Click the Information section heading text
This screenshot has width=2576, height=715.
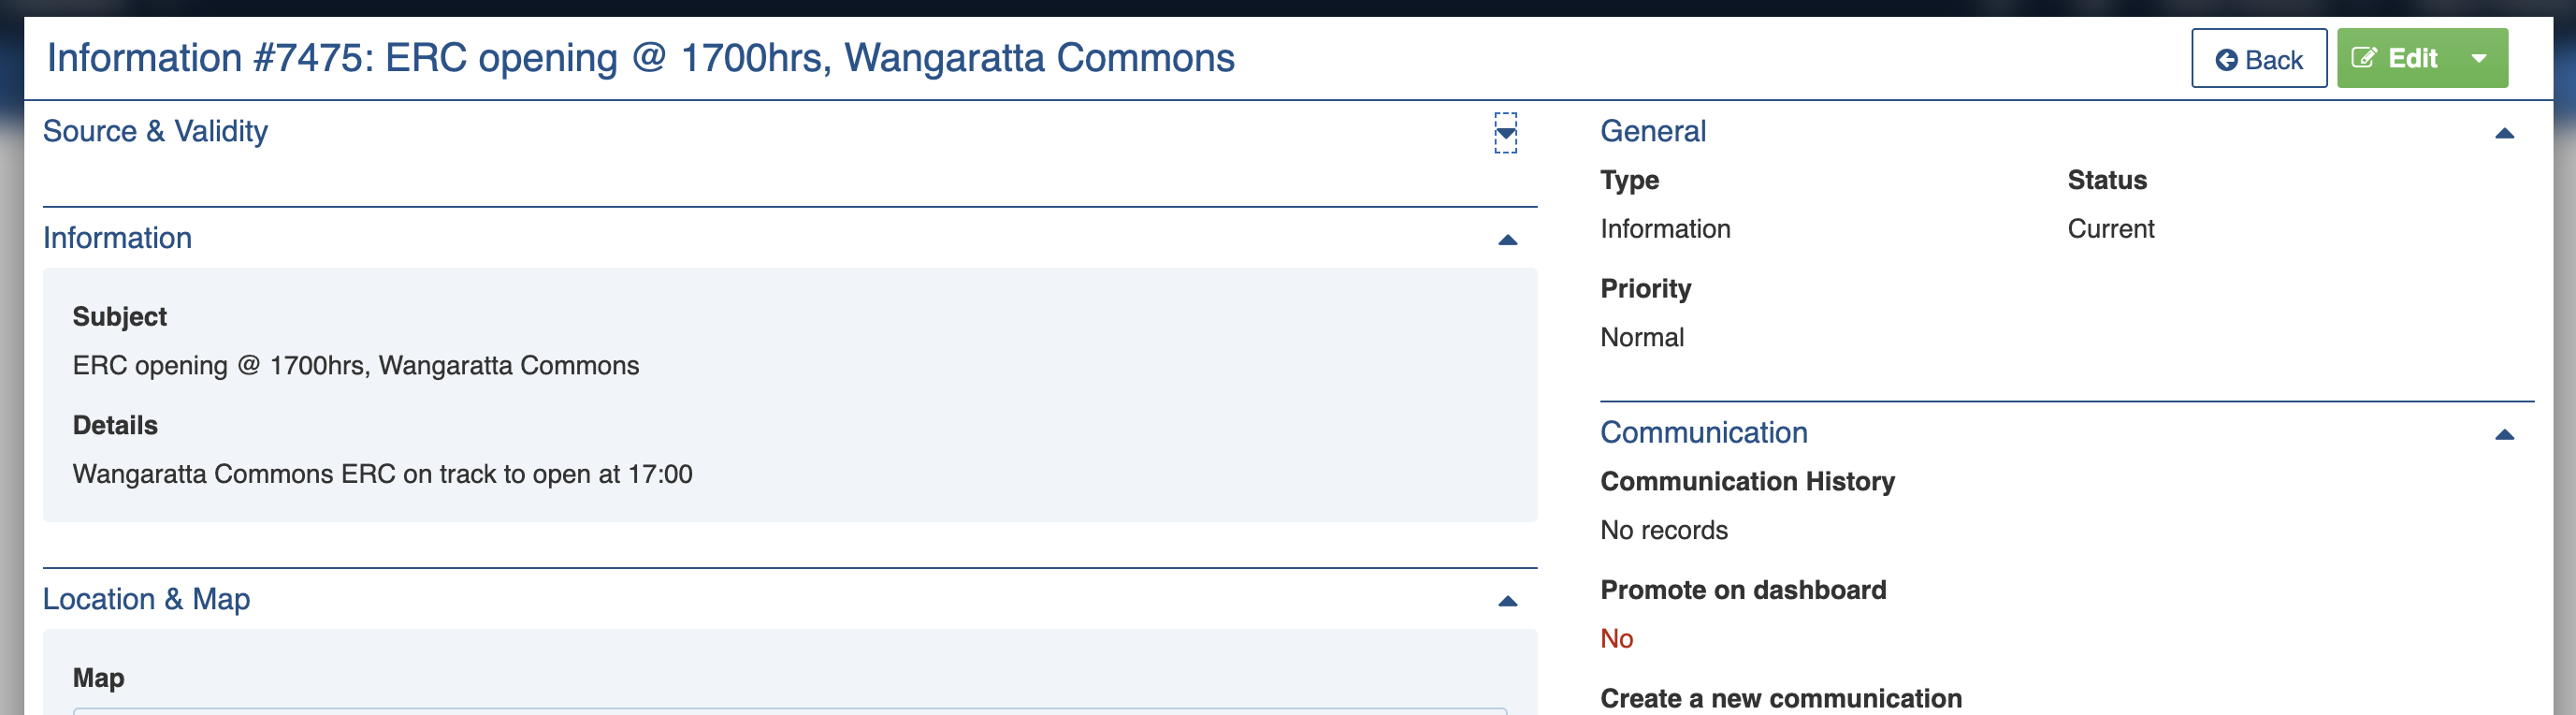[x=117, y=238]
